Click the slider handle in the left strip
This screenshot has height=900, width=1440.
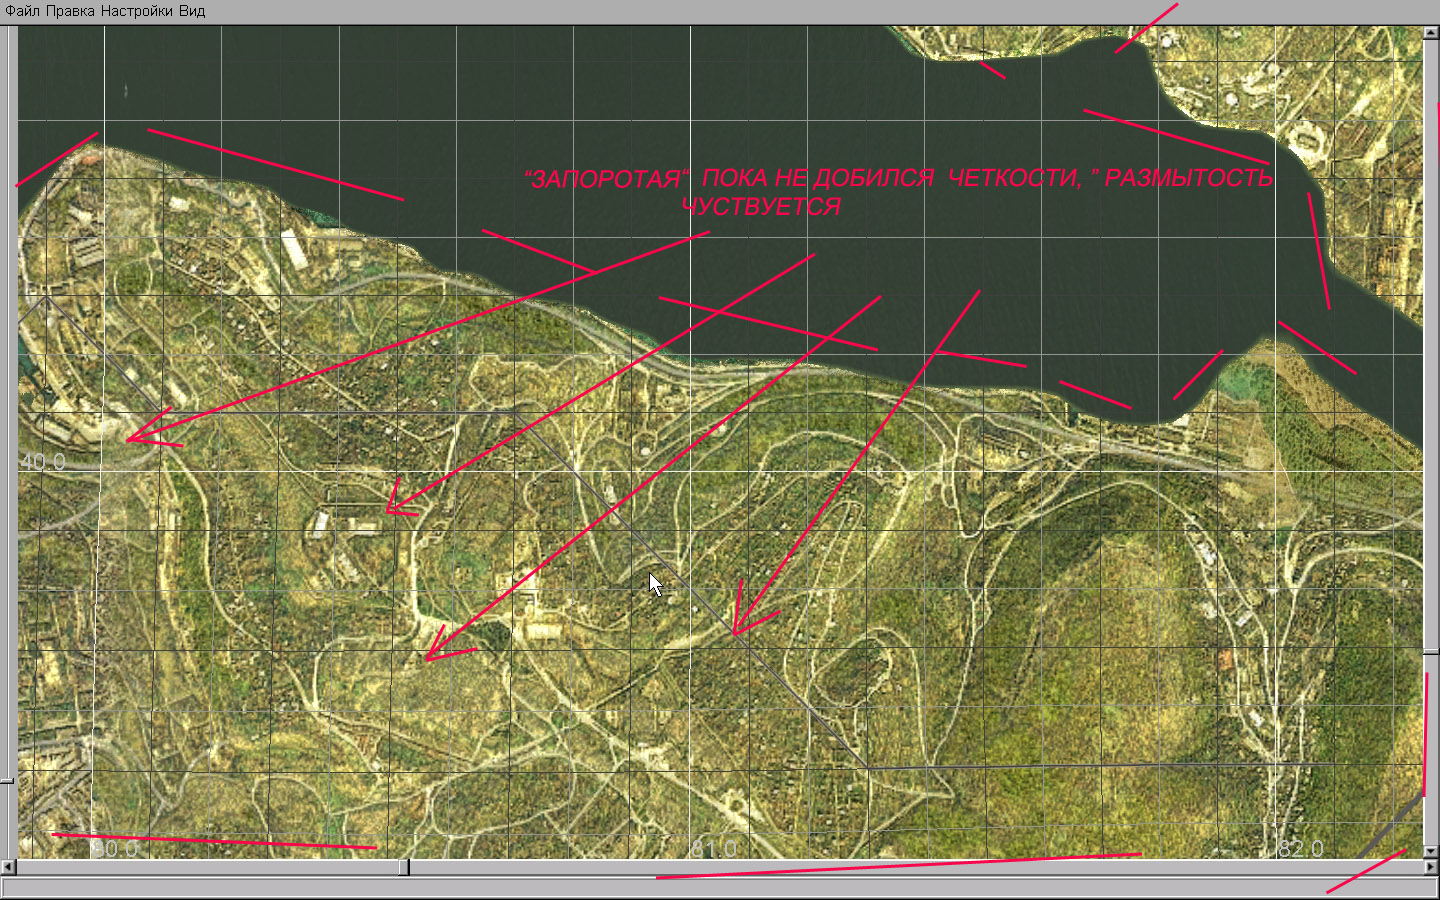(8, 779)
